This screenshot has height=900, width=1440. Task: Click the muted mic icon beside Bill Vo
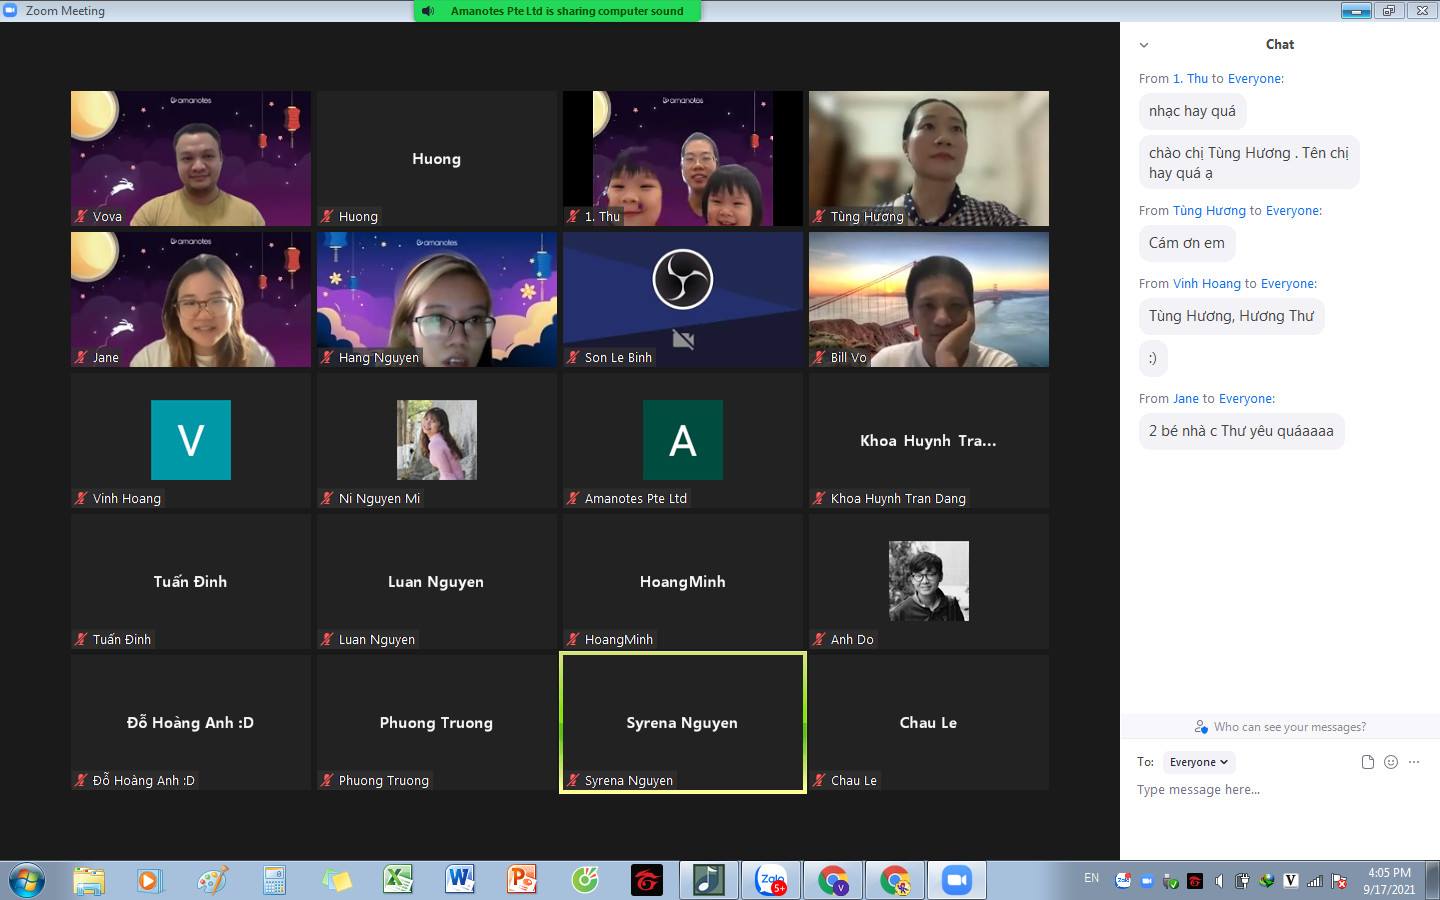tap(819, 357)
